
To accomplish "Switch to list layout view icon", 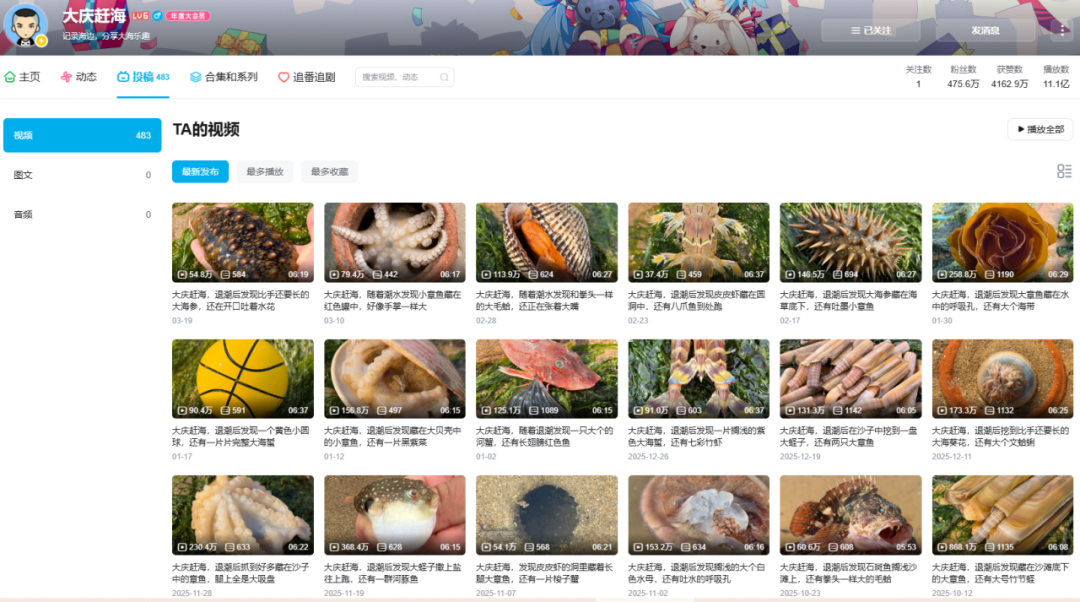I will (1064, 172).
